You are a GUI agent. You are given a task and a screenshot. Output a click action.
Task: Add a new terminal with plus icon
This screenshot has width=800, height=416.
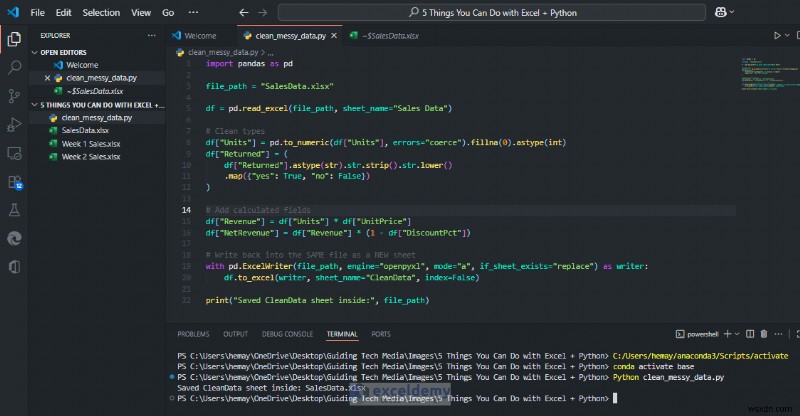click(x=728, y=334)
